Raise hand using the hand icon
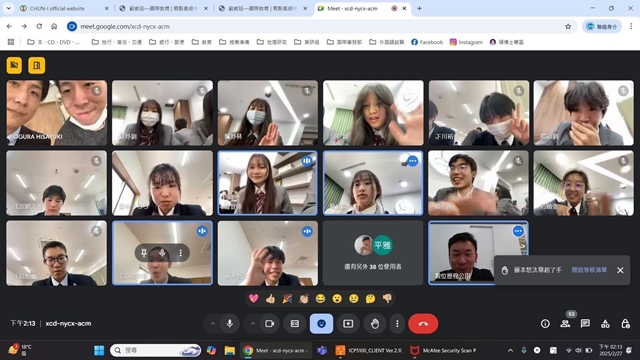The width and height of the screenshot is (640, 360). pyautogui.click(x=375, y=324)
